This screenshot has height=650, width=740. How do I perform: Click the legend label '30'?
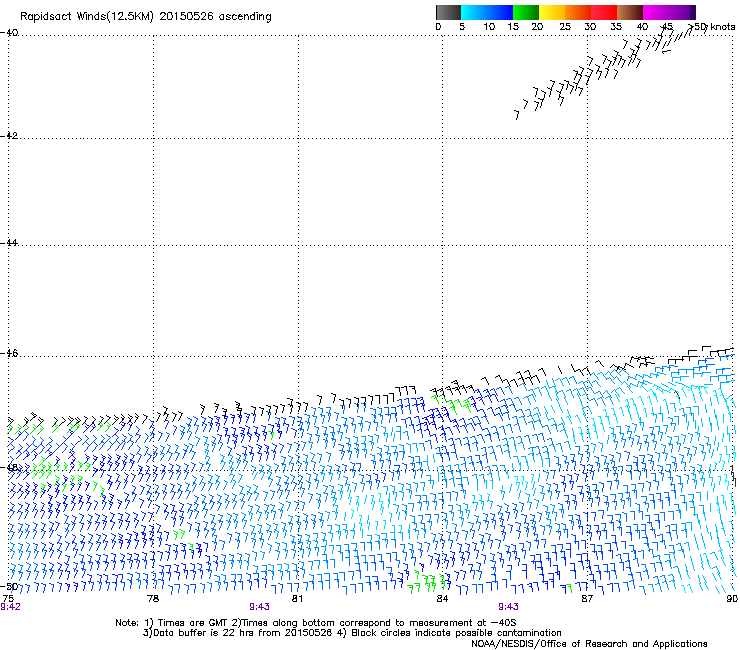click(590, 27)
